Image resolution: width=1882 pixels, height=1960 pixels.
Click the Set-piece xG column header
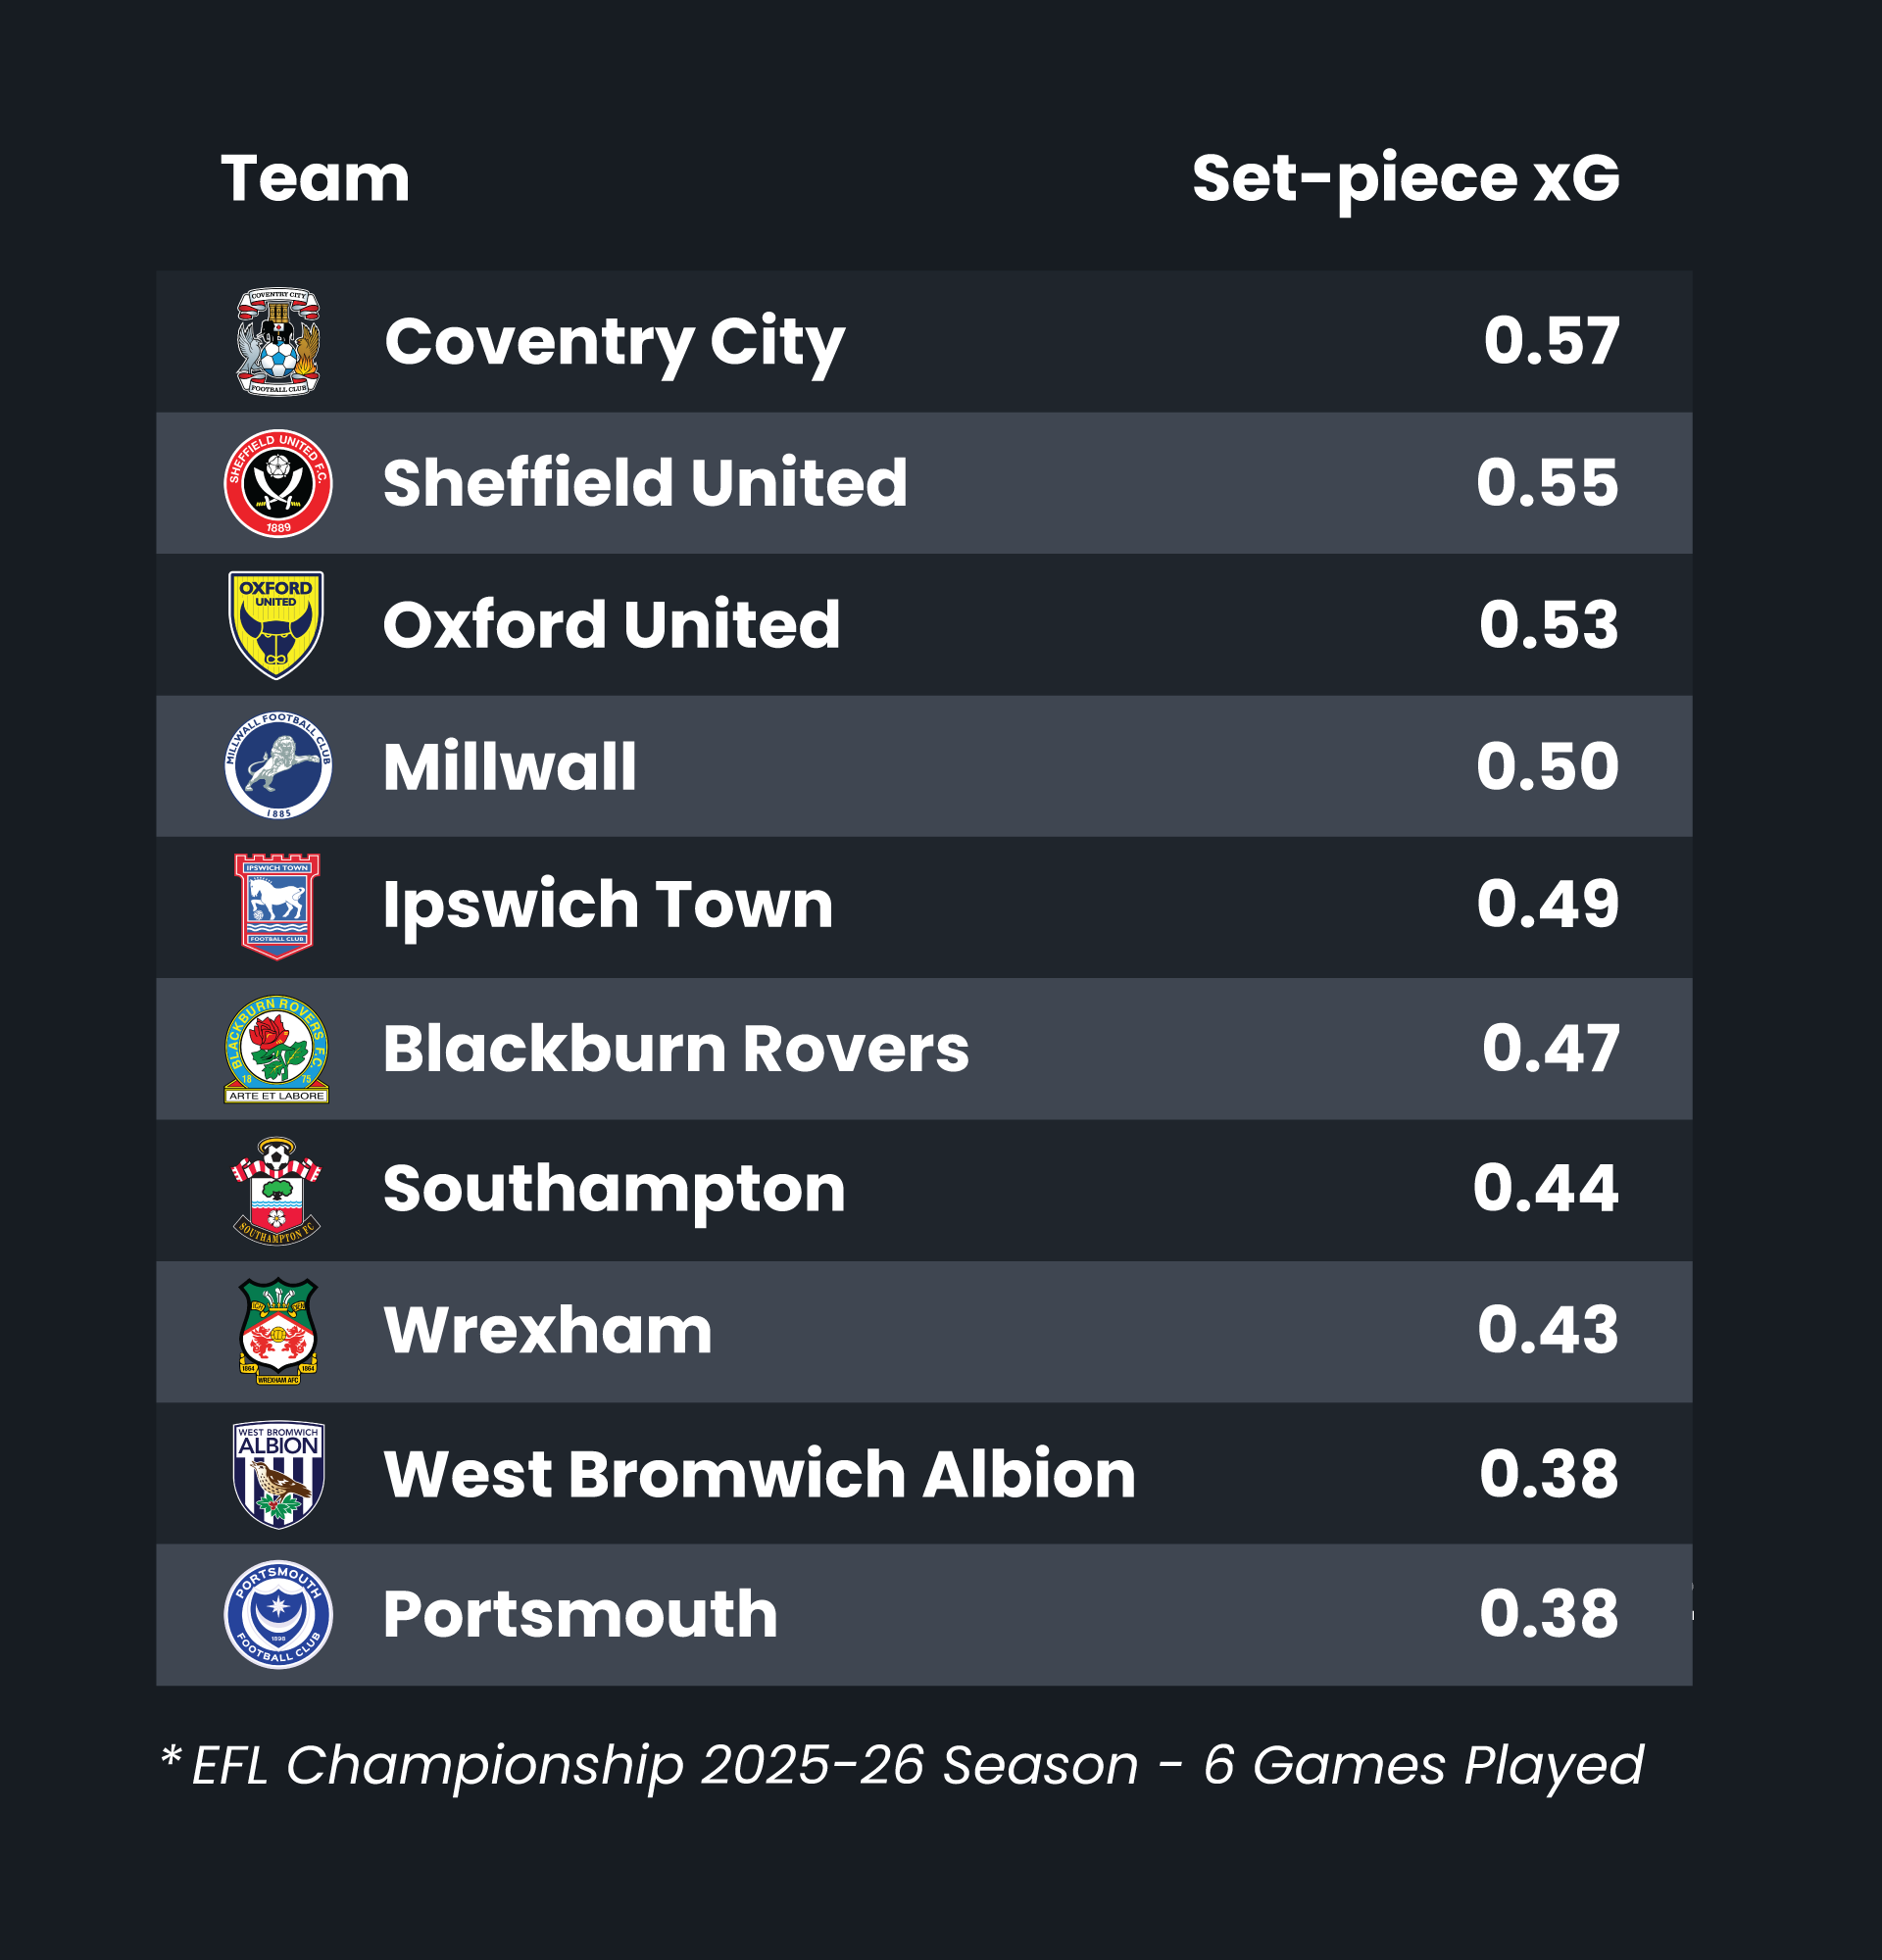[1405, 179]
